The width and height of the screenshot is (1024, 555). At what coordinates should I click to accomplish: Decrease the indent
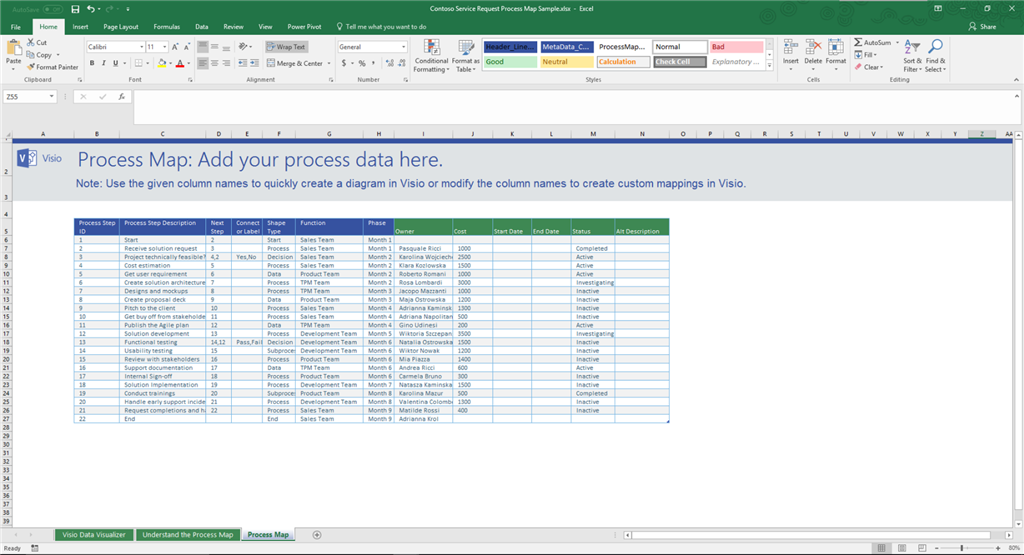pos(243,63)
